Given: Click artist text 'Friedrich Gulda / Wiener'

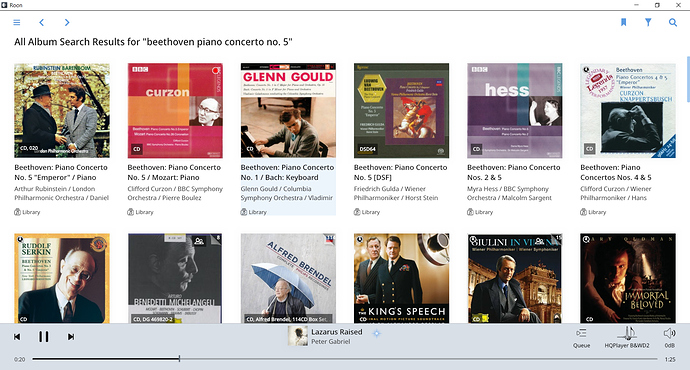Looking at the screenshot, I should (396, 193).
